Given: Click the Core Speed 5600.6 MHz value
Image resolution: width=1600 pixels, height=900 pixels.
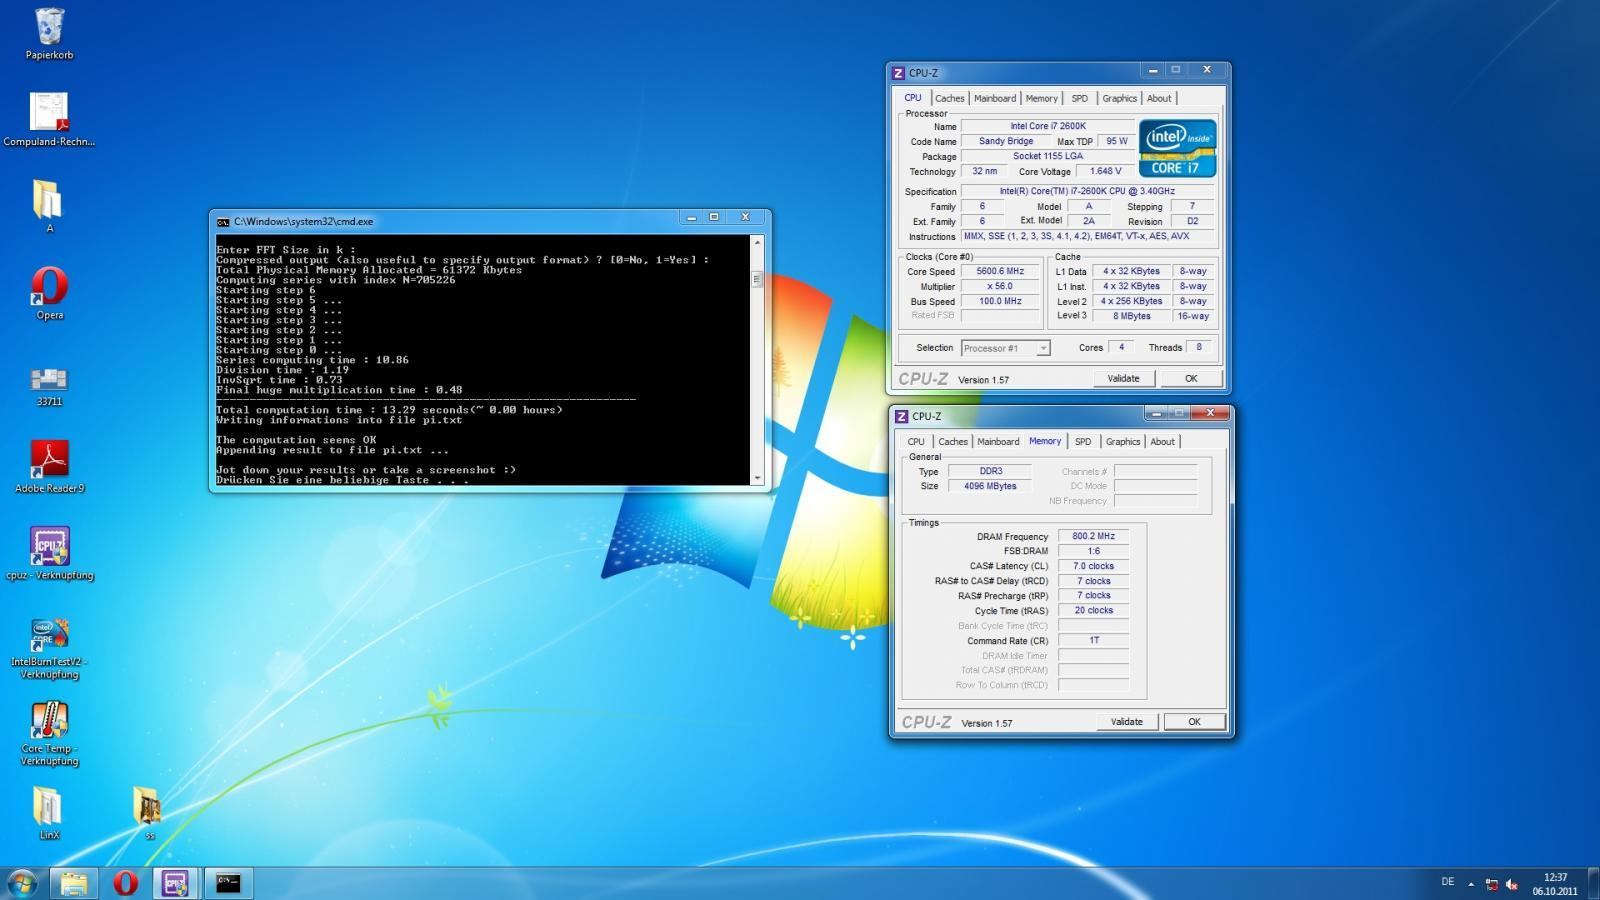Looking at the screenshot, I should coord(1001,271).
